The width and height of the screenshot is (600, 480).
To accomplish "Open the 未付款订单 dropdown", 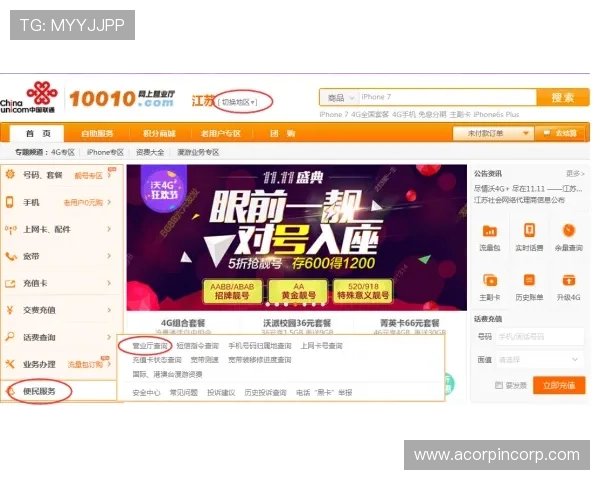I will (493, 134).
